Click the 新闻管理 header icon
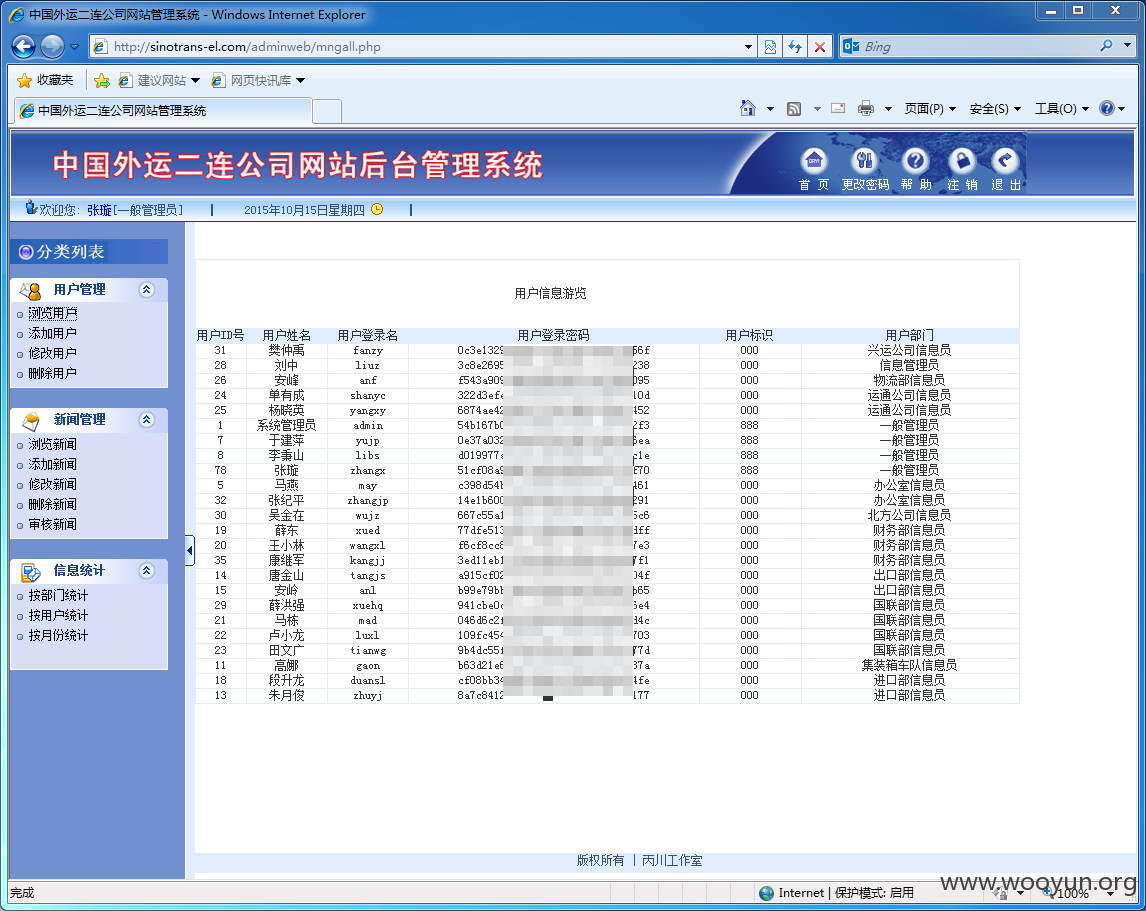The width and height of the screenshot is (1146, 911). click(31, 421)
